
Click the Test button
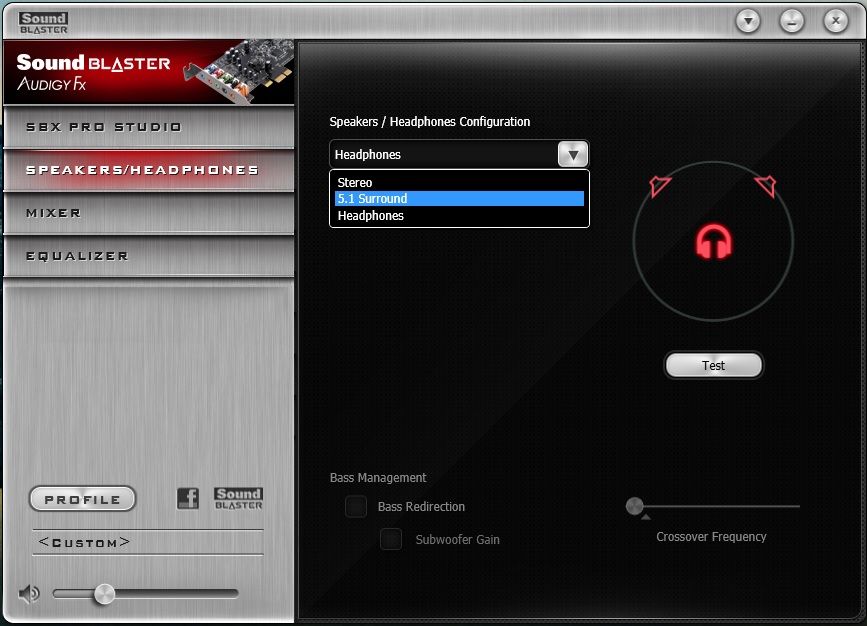coord(713,365)
